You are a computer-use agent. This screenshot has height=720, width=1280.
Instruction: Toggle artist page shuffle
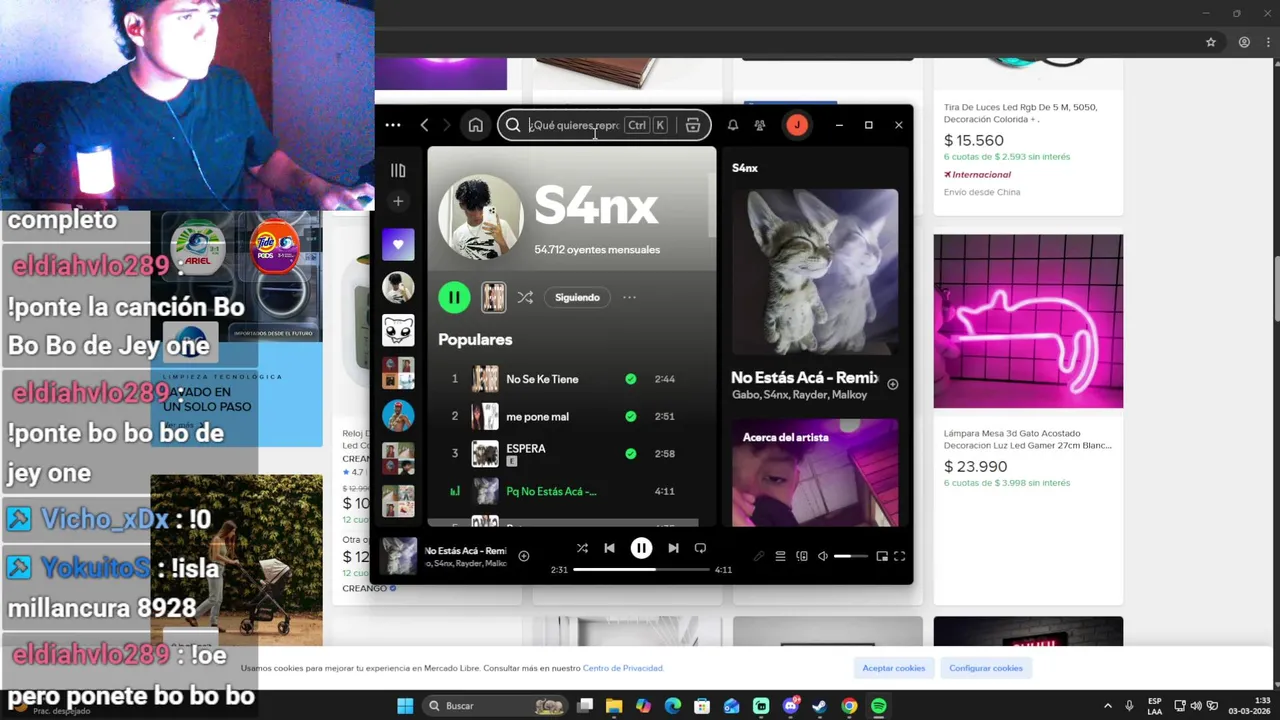point(525,297)
